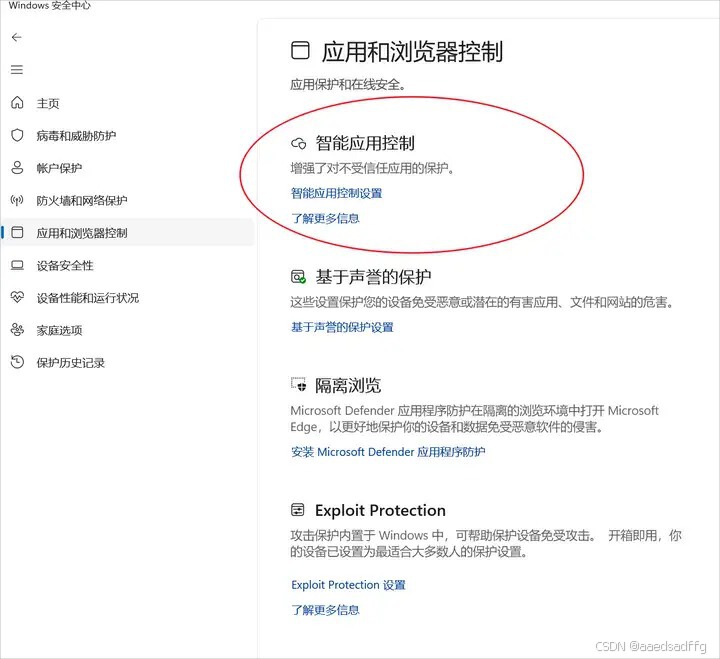Screen dimensions: 720x659
Task: Open the hamburger navigation menu
Action: coord(17,70)
